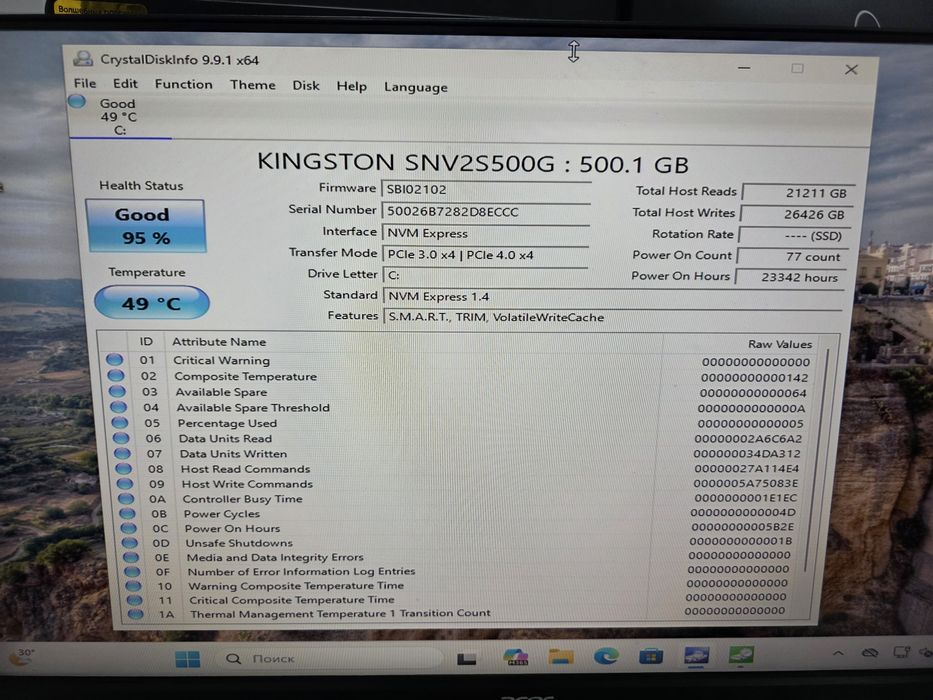Click the KINGSTON SNV2S500G model title
933x700 pixels.
(473, 163)
